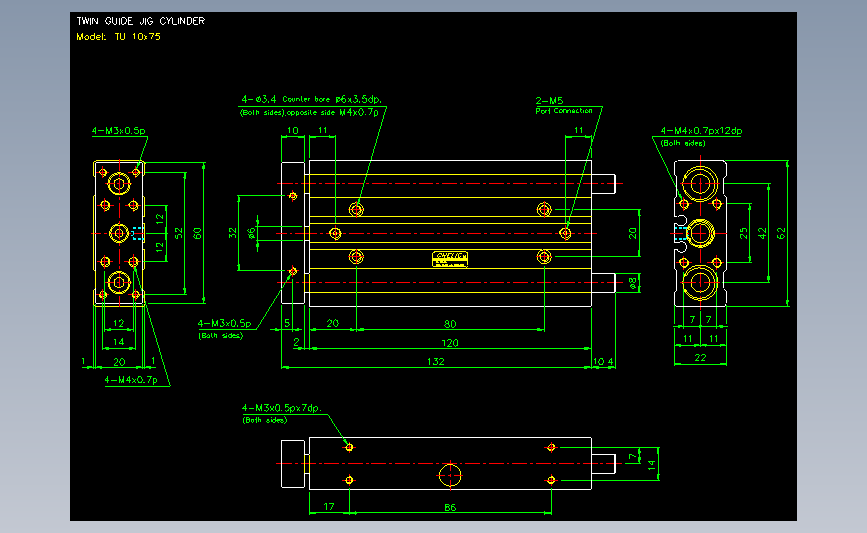Viewport: 867px width, 533px height.
Task: Select the "17" dimension in bottom view
Action: point(329,506)
